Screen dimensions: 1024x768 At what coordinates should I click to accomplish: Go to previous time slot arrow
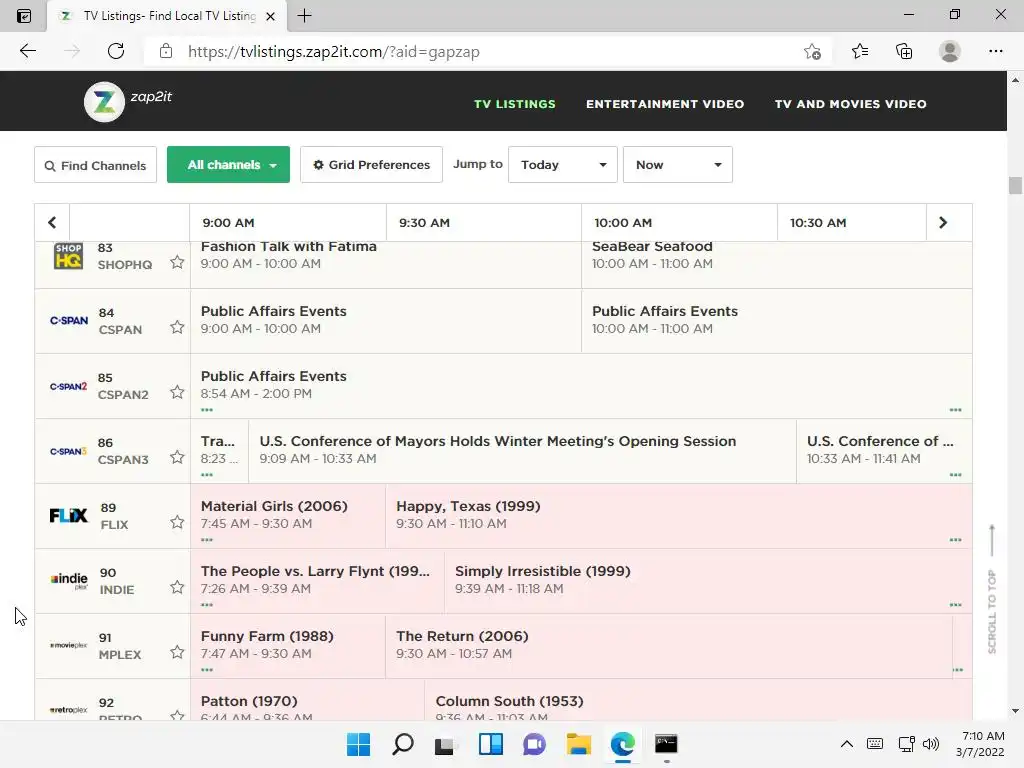pos(52,223)
